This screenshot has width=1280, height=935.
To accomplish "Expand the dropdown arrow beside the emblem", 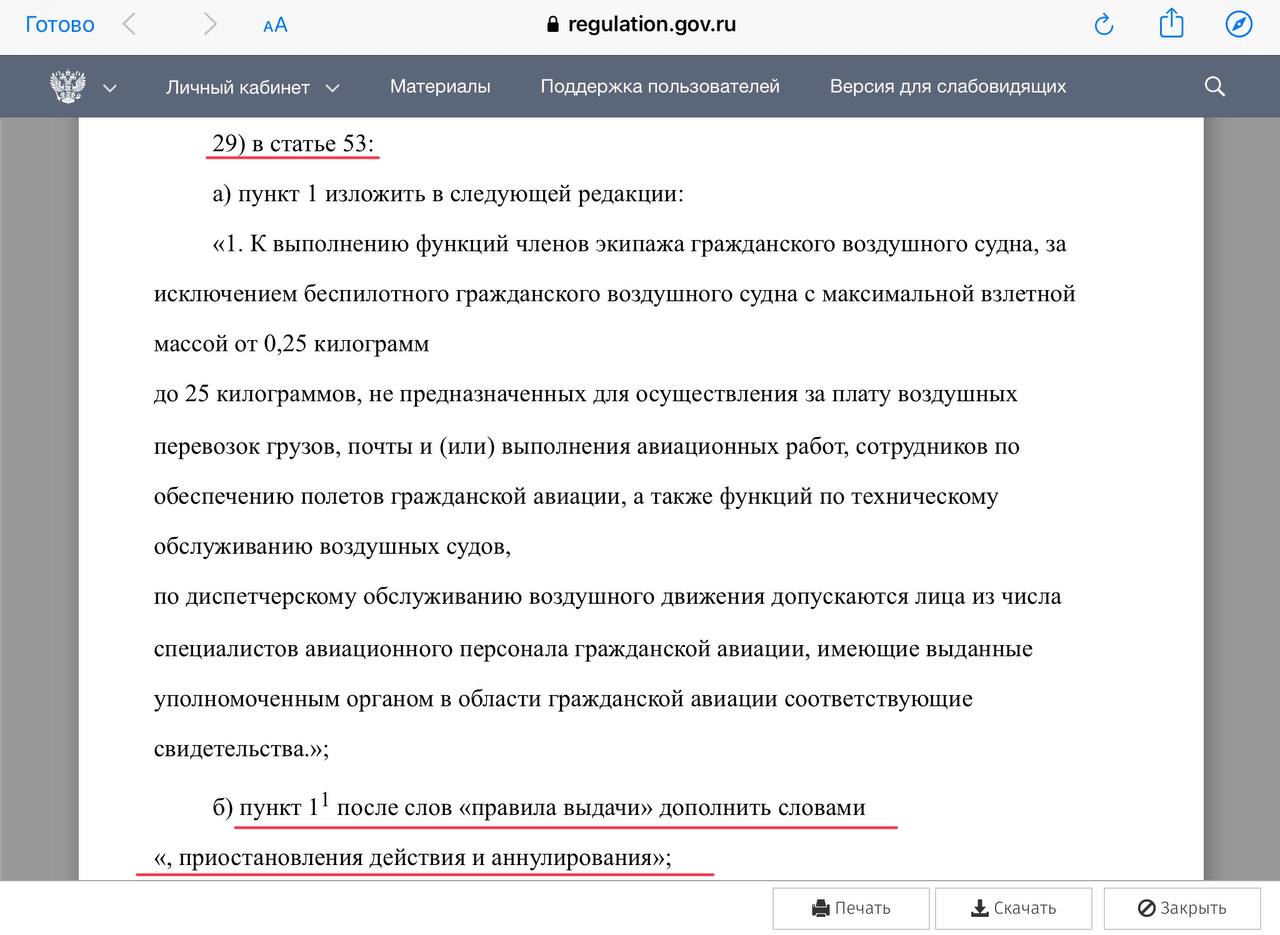I will (x=110, y=88).
